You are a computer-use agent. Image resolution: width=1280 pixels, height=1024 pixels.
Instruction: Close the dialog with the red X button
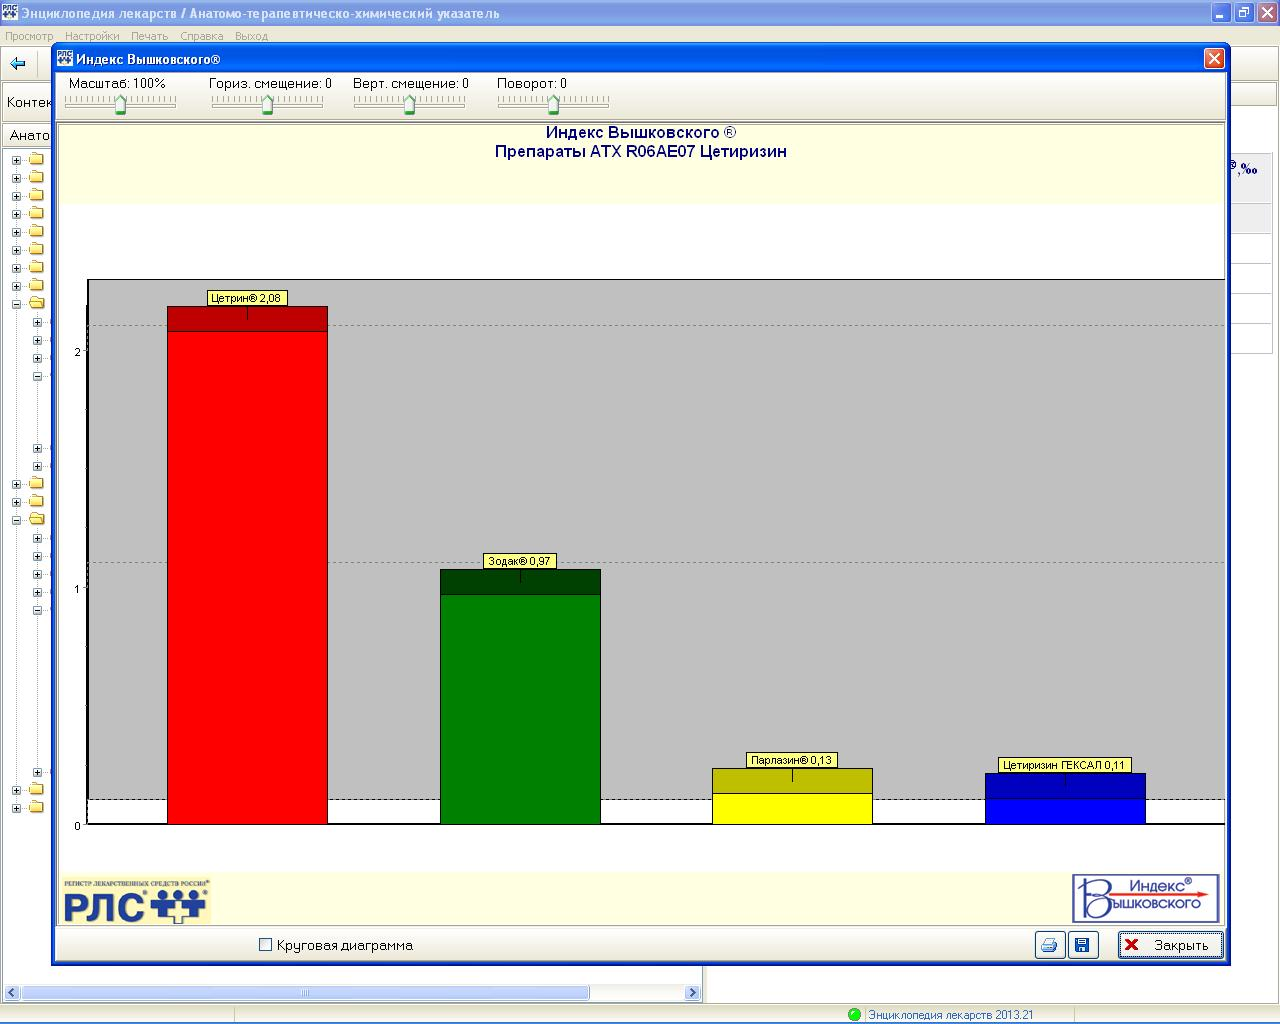click(x=1214, y=59)
